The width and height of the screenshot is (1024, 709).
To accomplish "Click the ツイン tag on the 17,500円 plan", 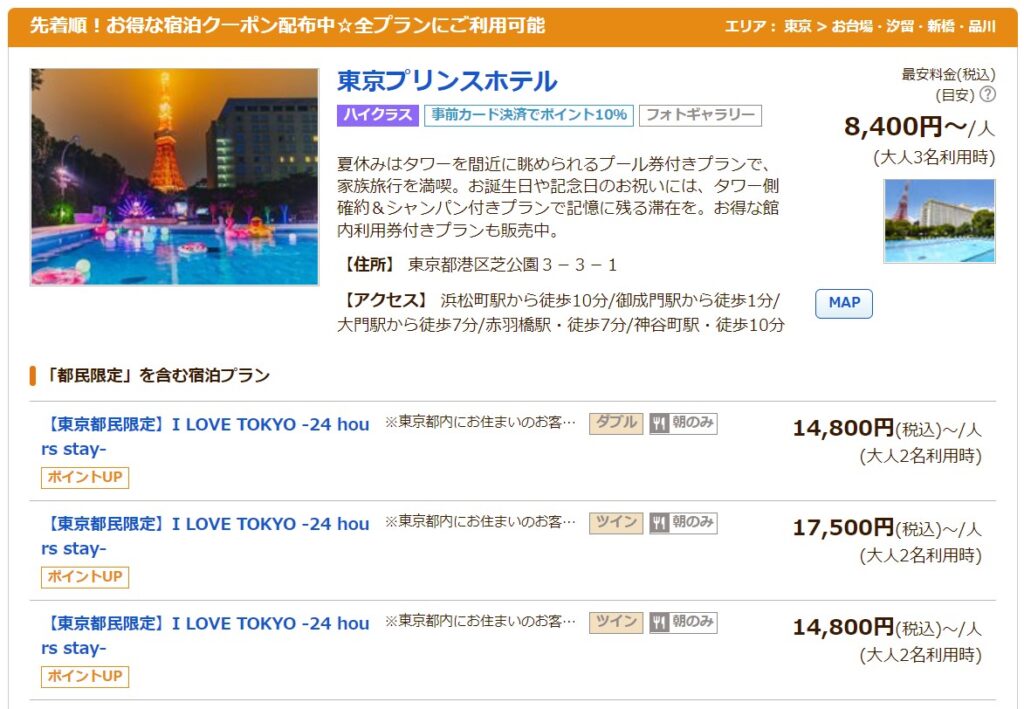I will click(x=616, y=522).
